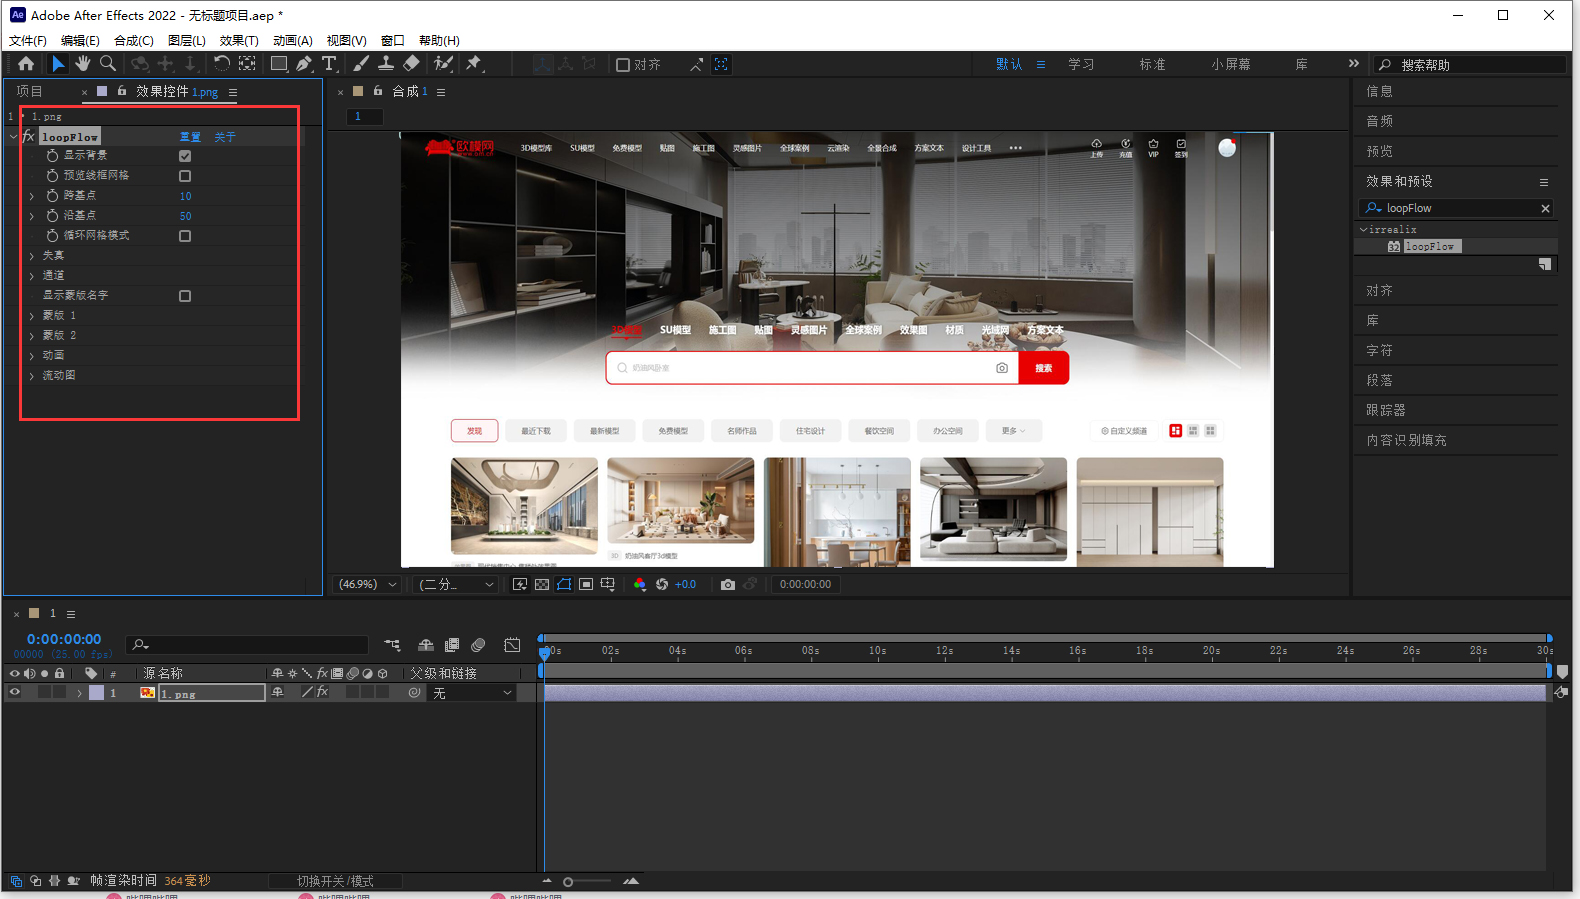Click 切换开关/模式 button

point(335,881)
